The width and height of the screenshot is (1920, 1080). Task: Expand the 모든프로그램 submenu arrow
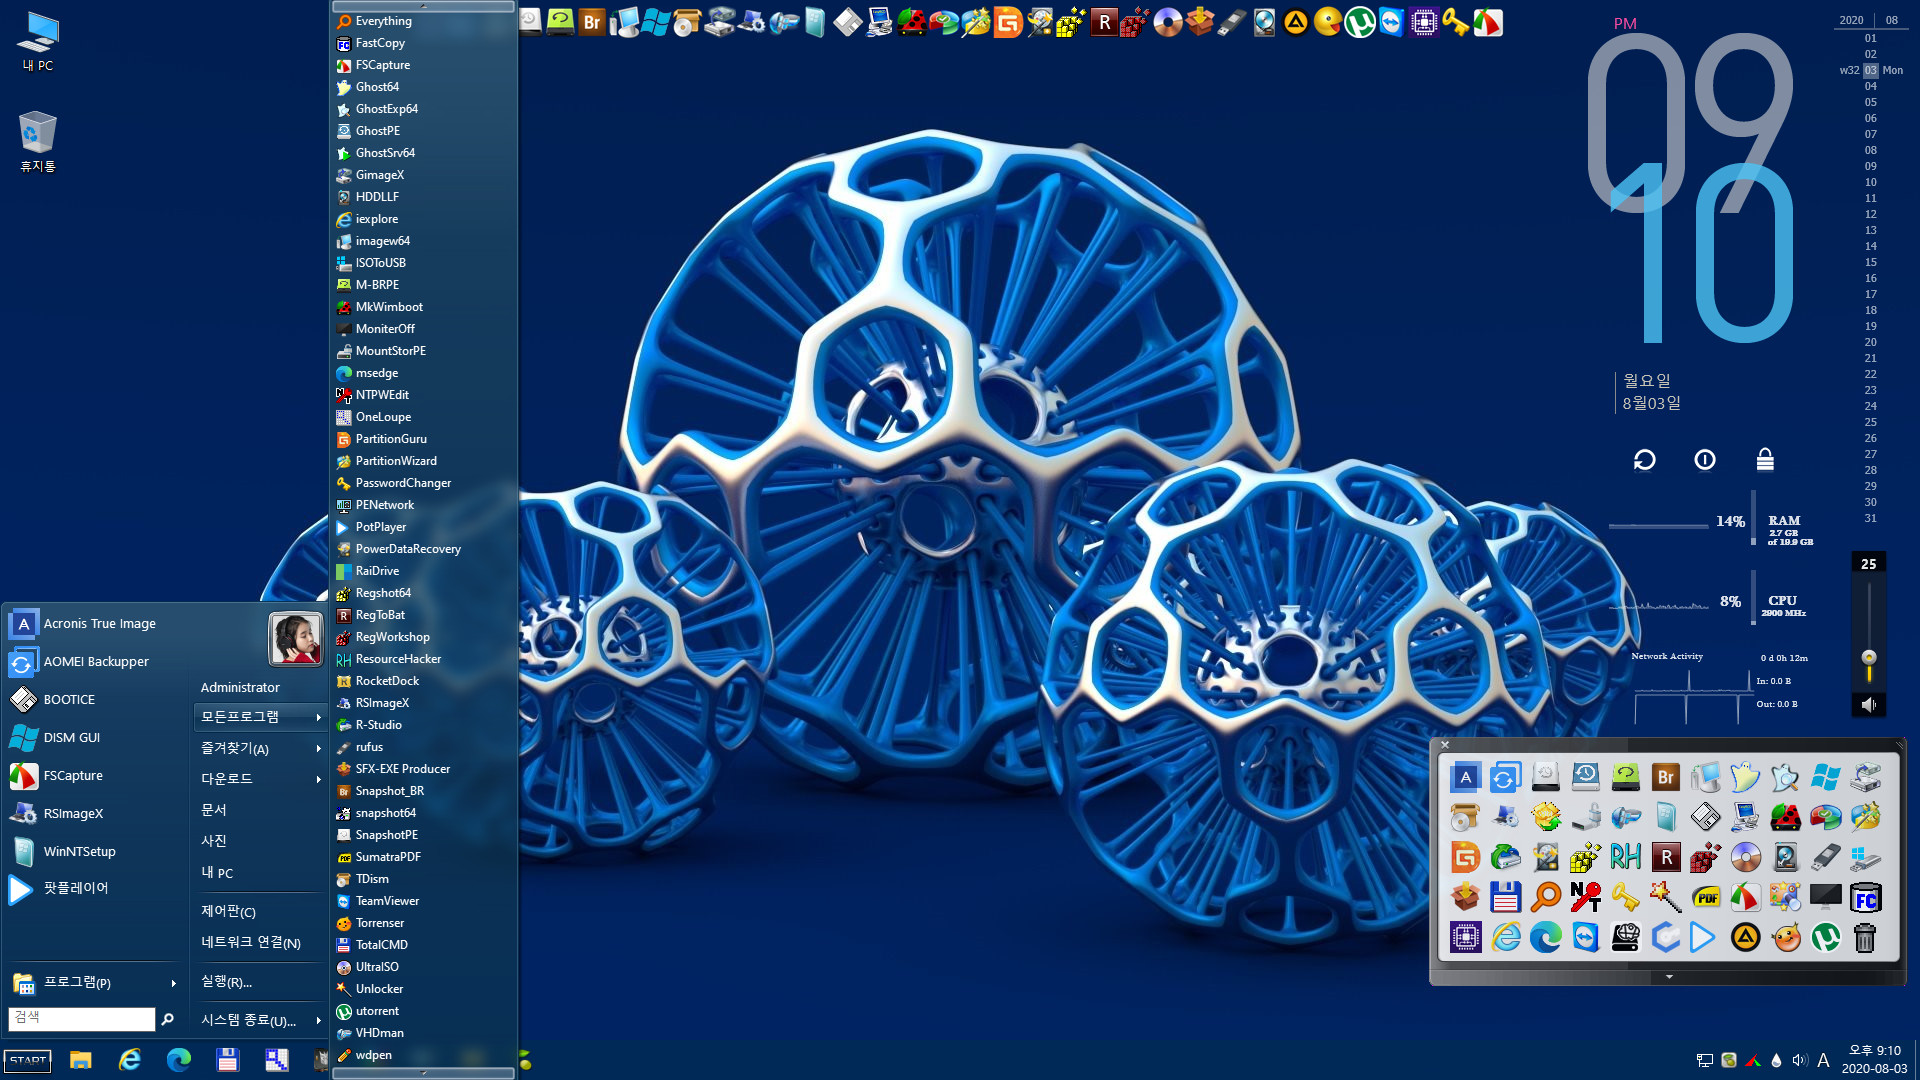click(x=319, y=717)
